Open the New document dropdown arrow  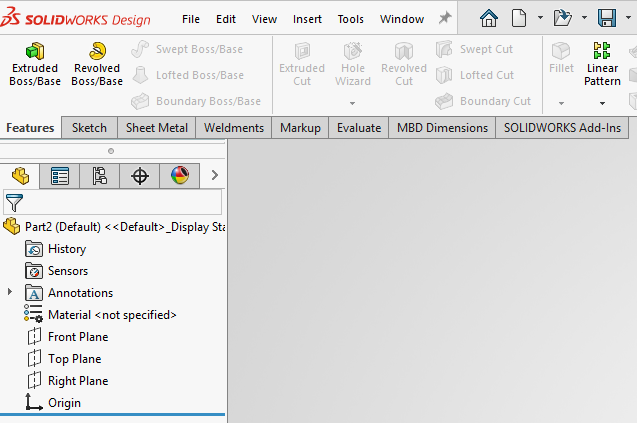(x=540, y=17)
